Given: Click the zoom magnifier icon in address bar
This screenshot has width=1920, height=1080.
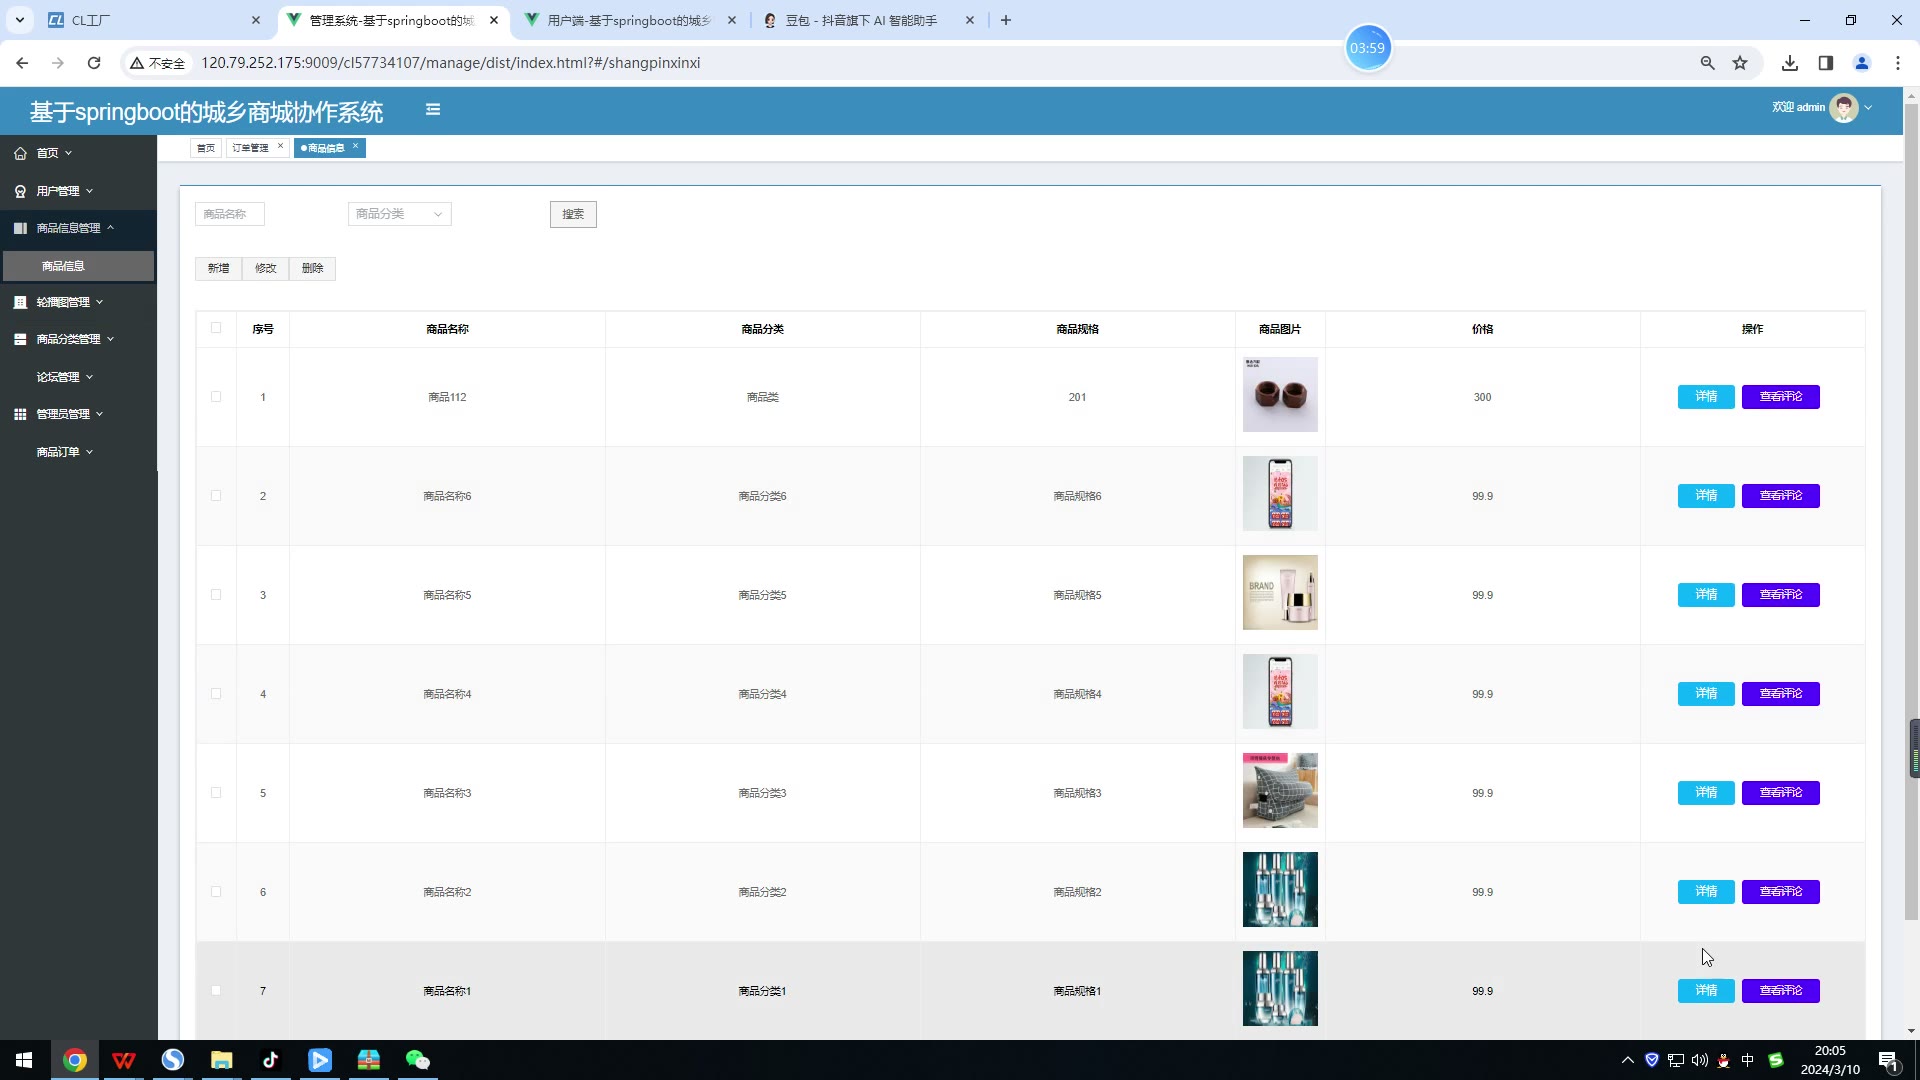Looking at the screenshot, I should point(1708,63).
